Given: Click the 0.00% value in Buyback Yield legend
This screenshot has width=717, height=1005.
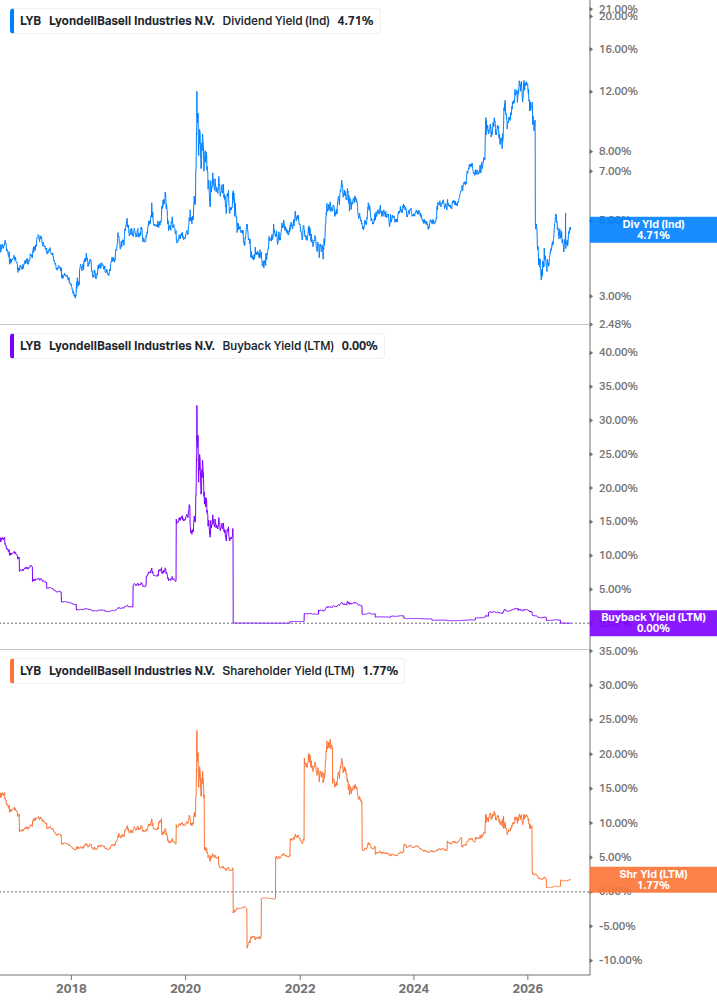Looking at the screenshot, I should pyautogui.click(x=359, y=345).
